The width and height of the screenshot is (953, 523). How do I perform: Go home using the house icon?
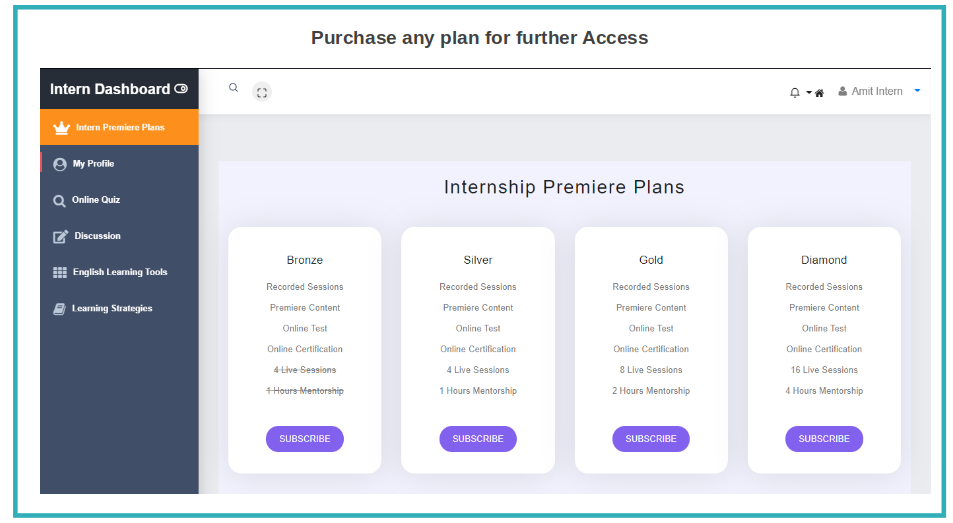pyautogui.click(x=819, y=93)
